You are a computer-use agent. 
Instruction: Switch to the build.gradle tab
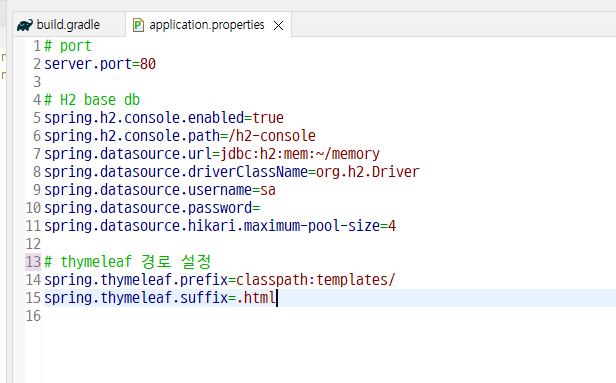point(68,25)
